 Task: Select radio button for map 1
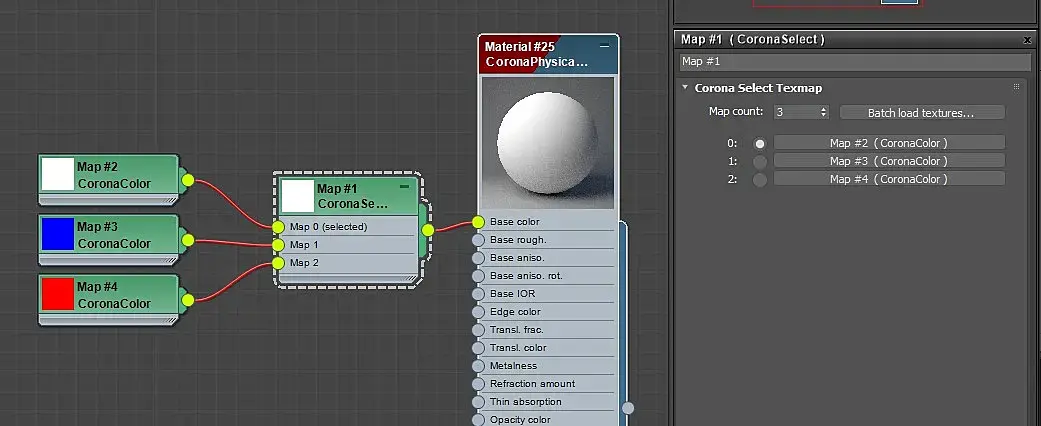coord(760,161)
